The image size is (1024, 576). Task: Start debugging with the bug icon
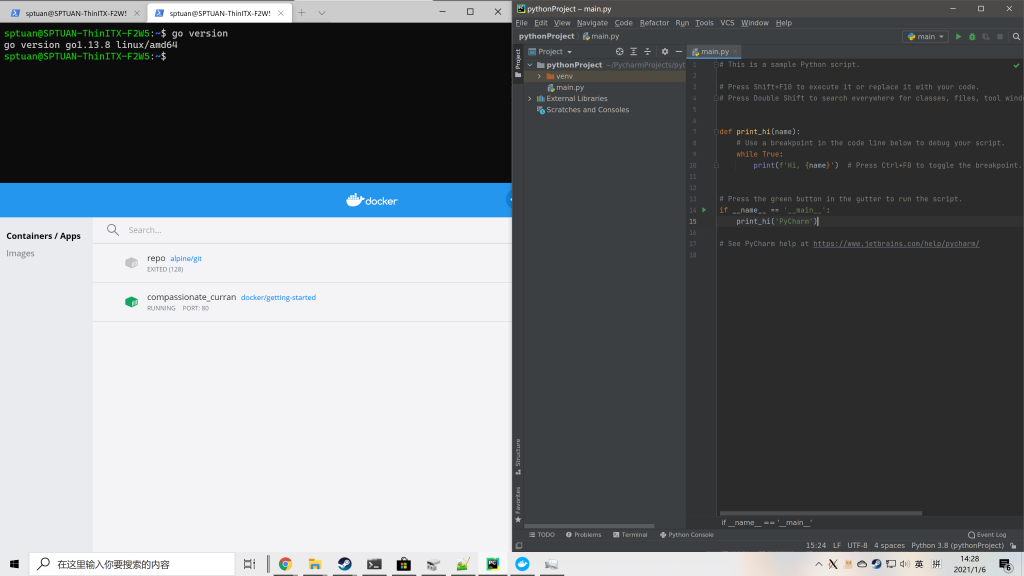click(971, 35)
